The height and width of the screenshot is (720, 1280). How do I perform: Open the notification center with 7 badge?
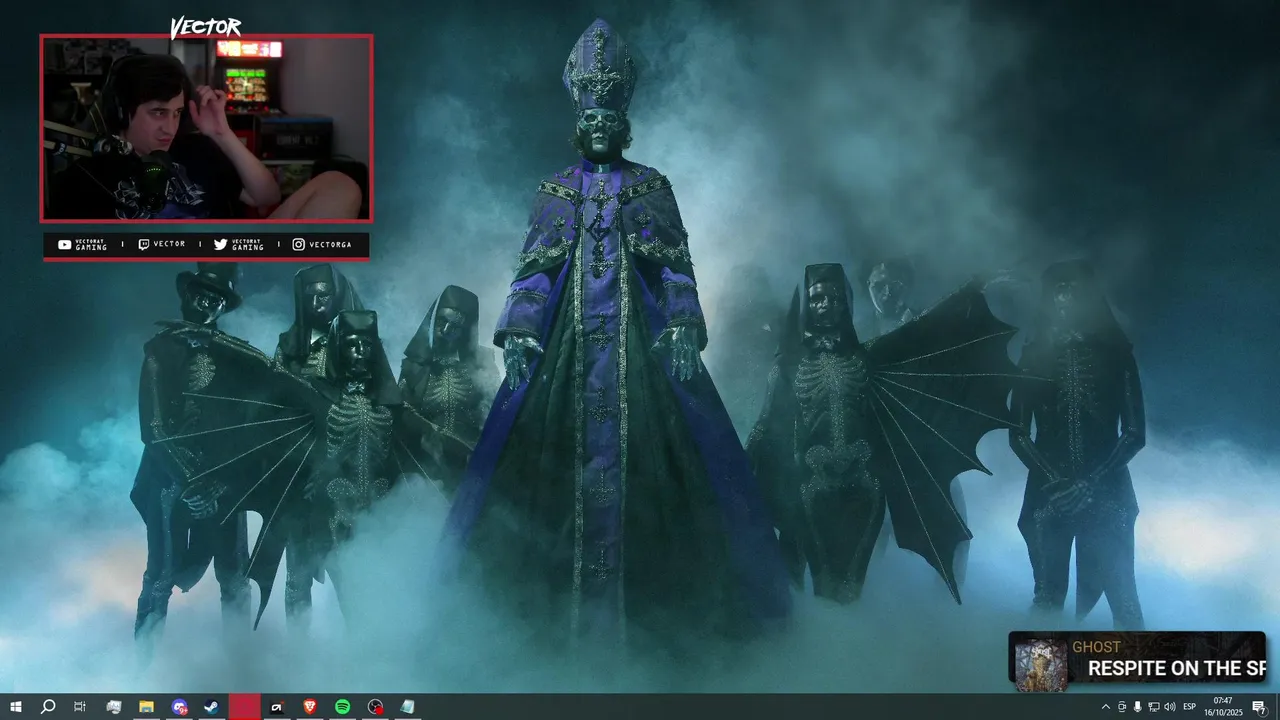1260,707
